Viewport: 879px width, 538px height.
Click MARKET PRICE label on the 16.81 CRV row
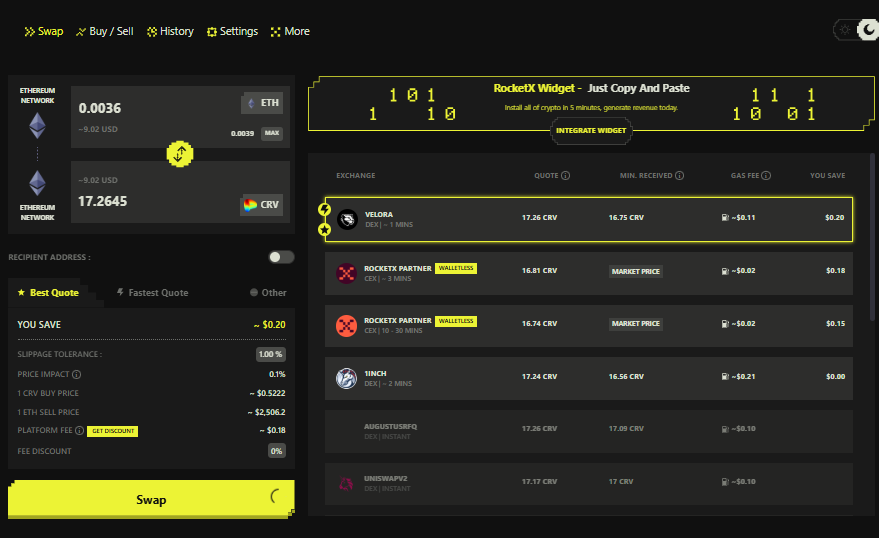tap(636, 271)
